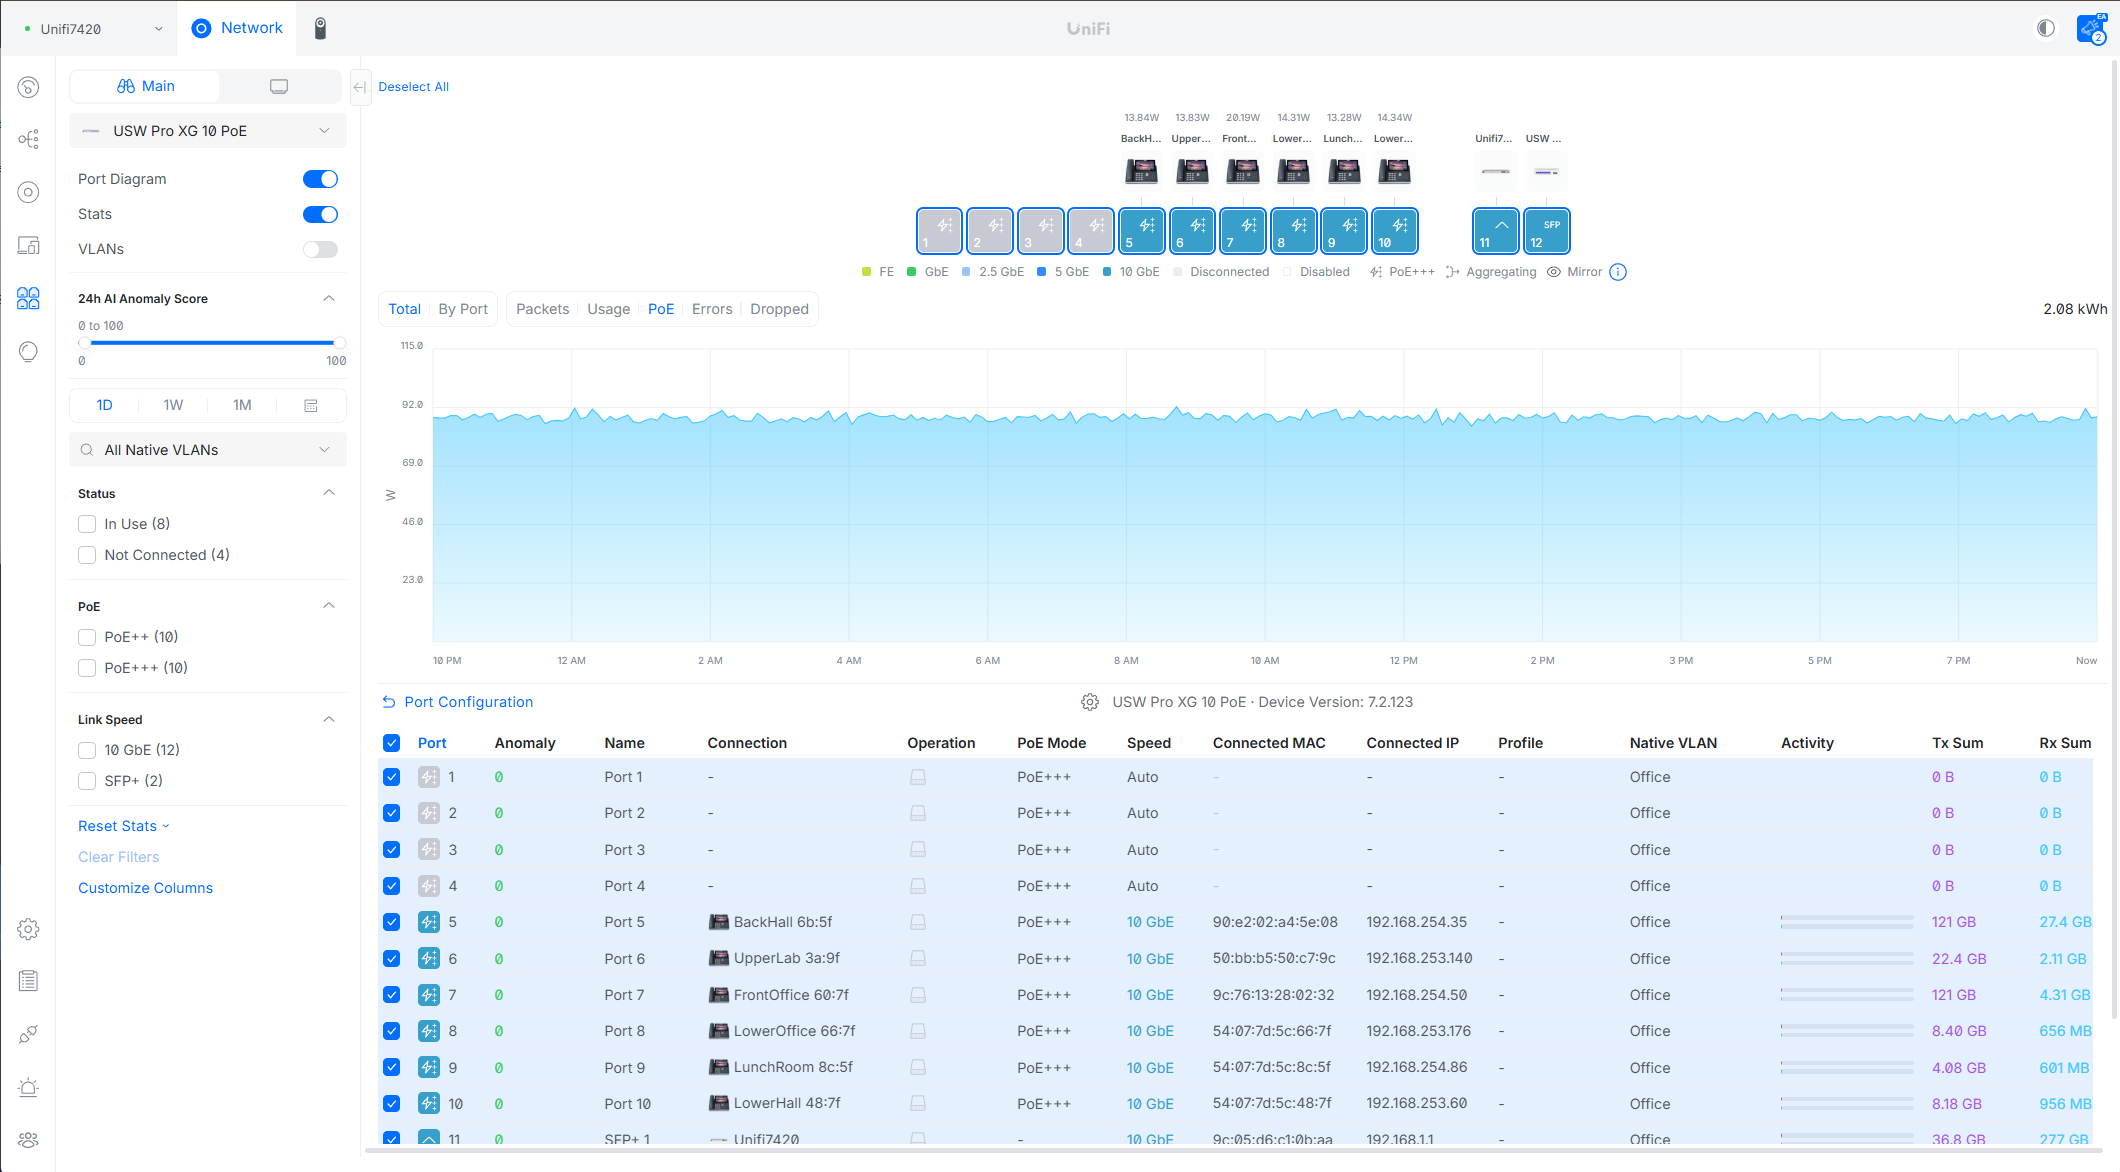
Task: Open custom date range calendar icon
Action: 311,405
